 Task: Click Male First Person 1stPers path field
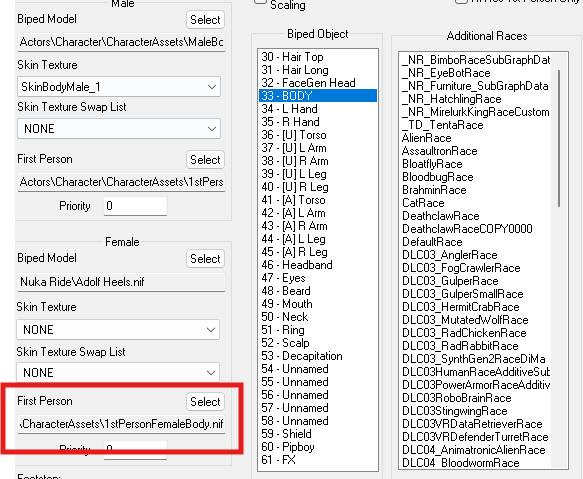coord(121,182)
